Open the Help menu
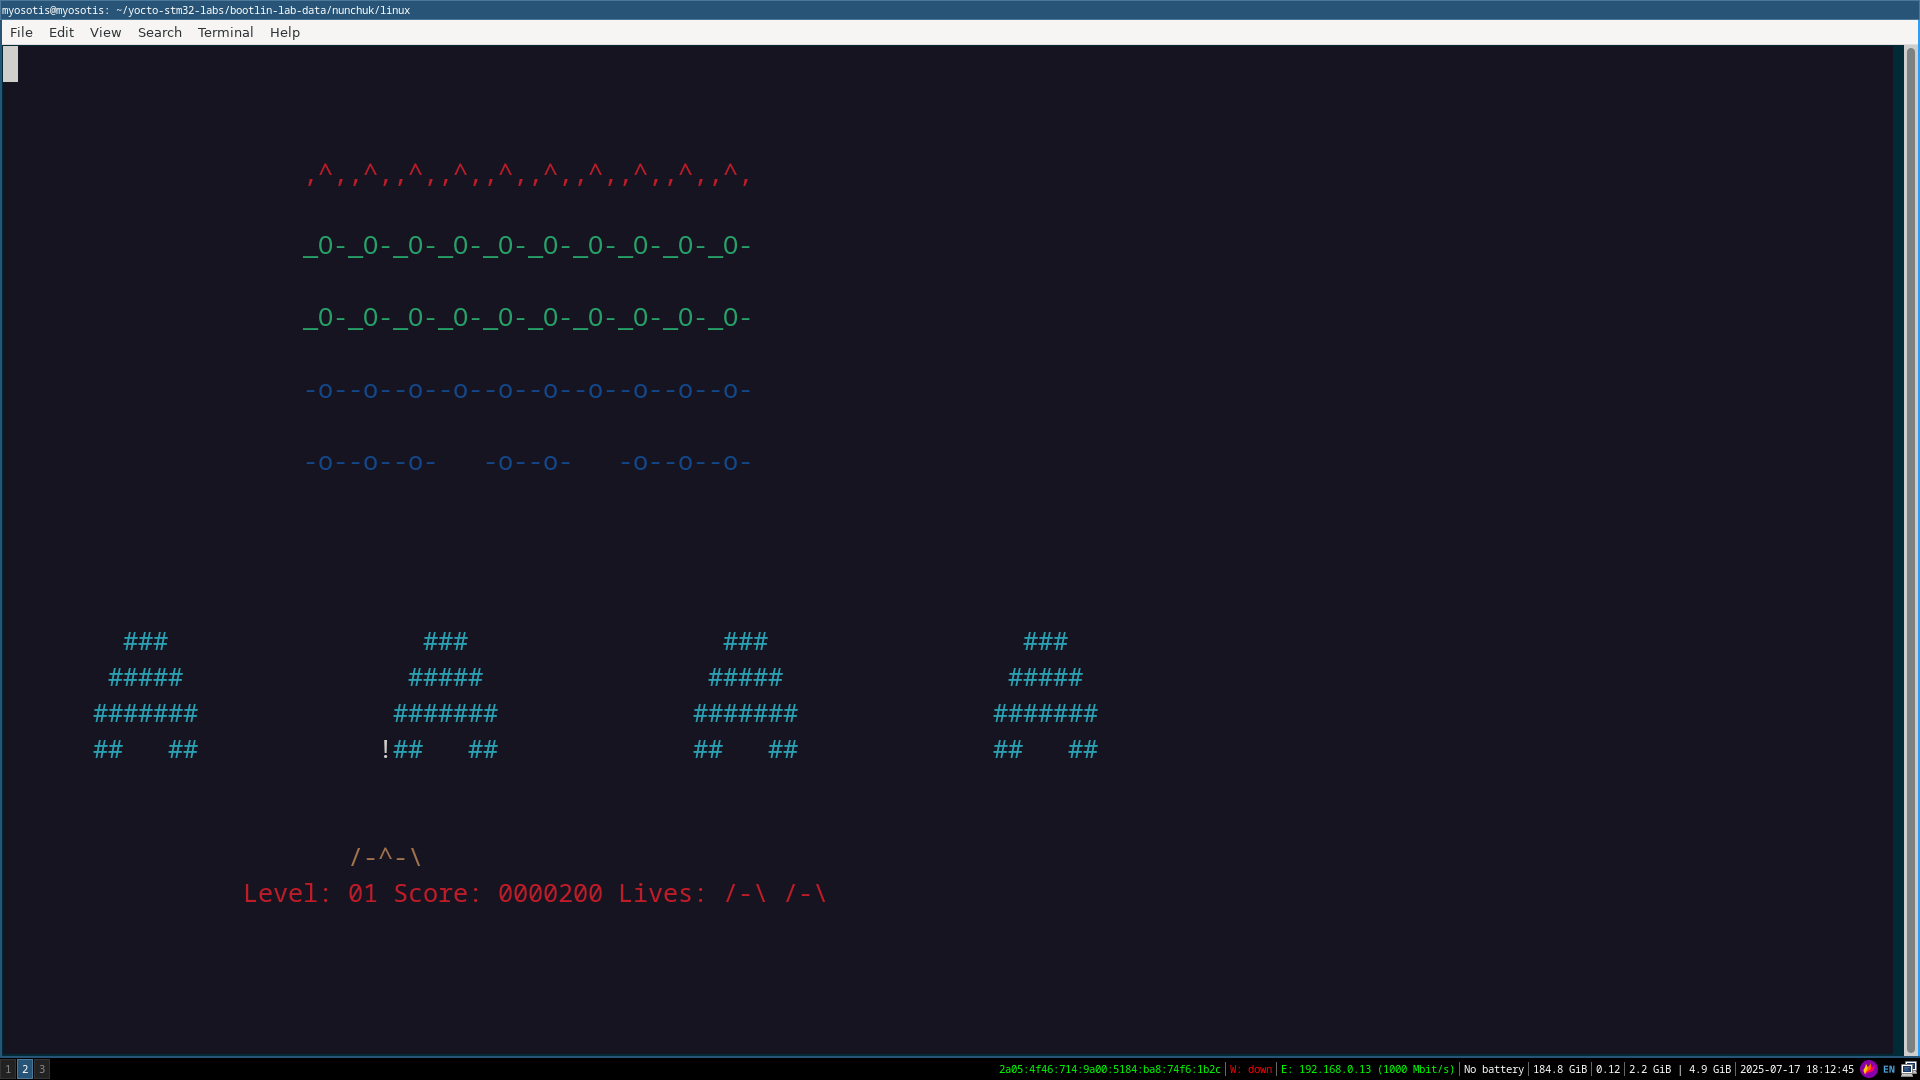 [284, 32]
